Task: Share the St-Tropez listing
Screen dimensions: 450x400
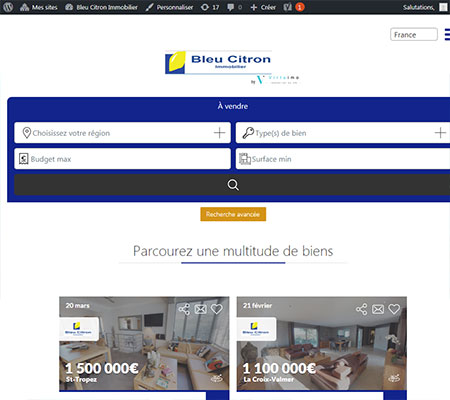Action: point(184,309)
